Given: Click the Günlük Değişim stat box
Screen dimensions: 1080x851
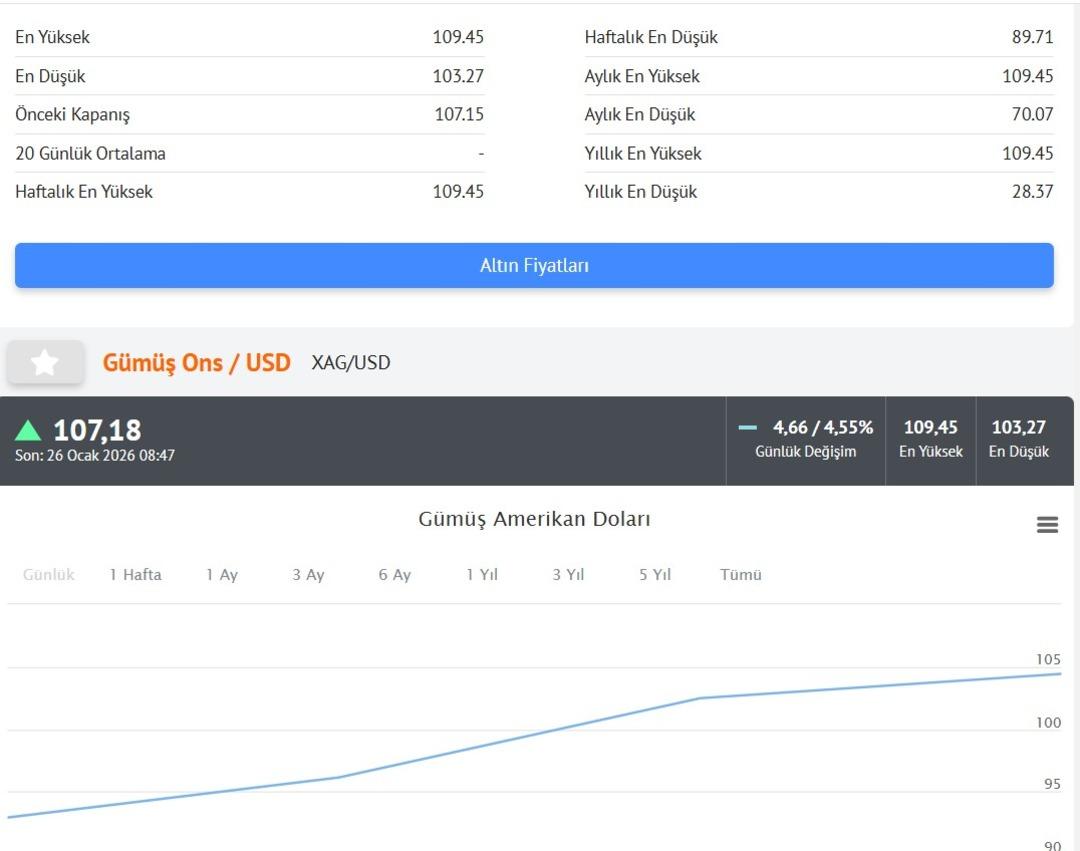Looking at the screenshot, I should pos(806,440).
